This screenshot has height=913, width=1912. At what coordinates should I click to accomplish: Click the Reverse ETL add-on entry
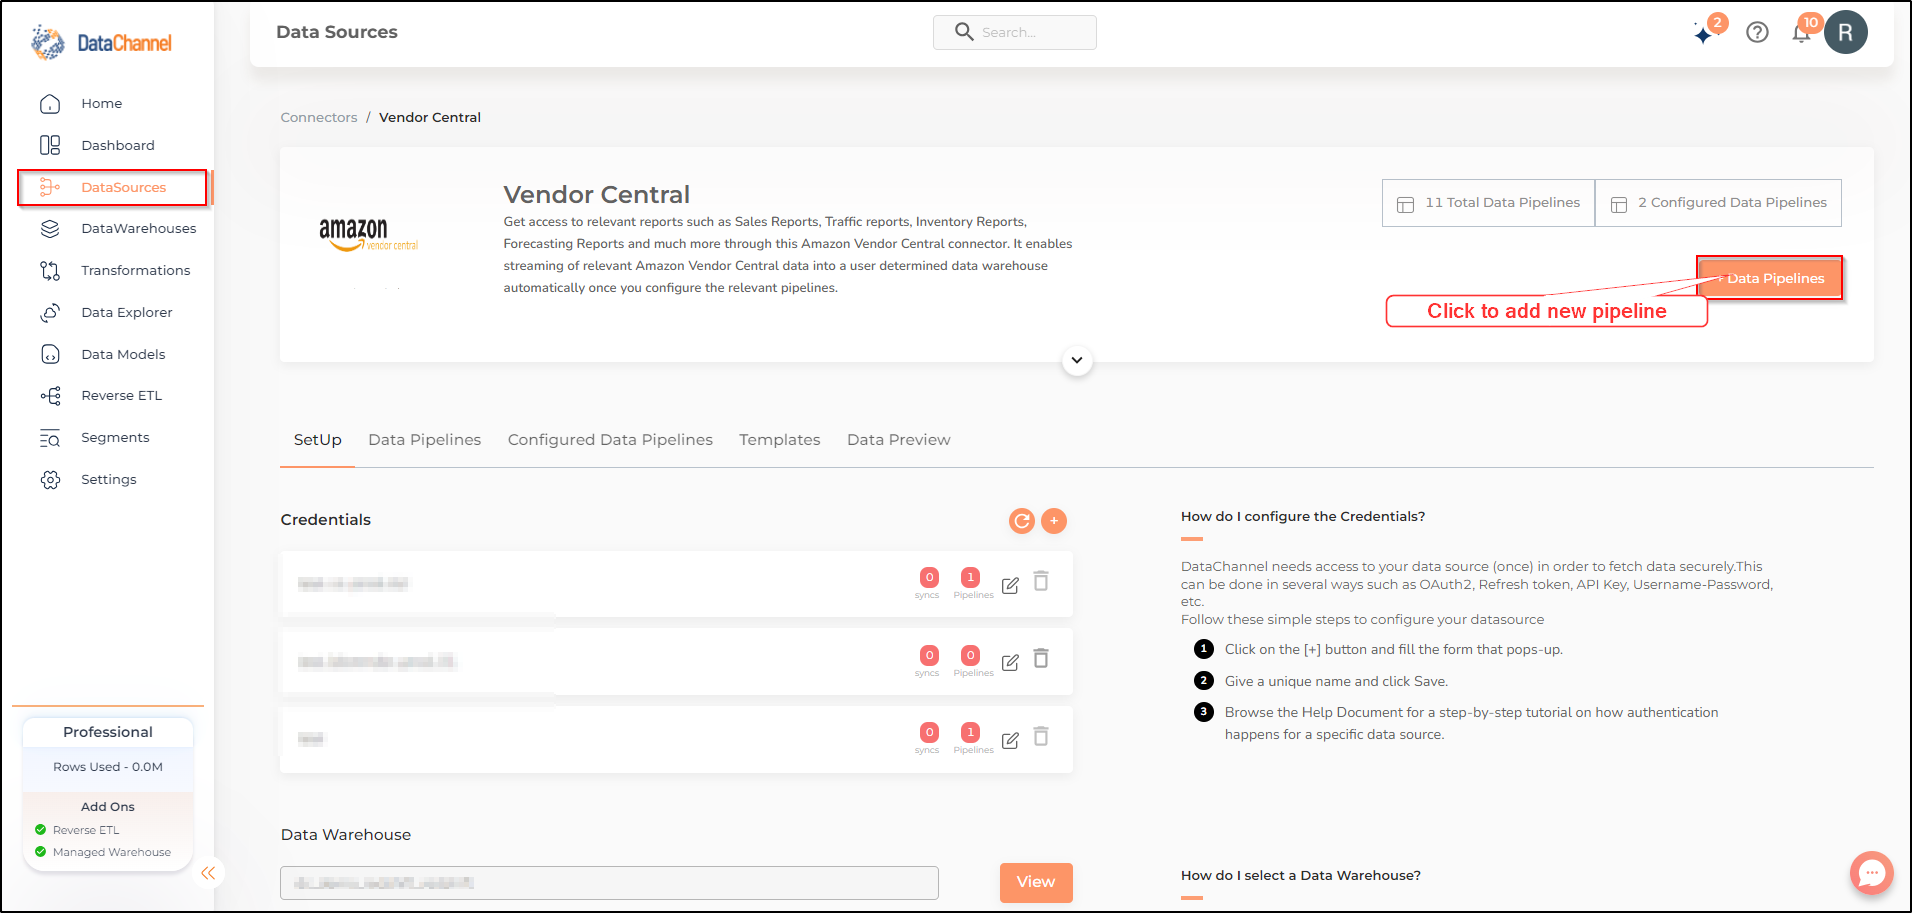tap(77, 830)
